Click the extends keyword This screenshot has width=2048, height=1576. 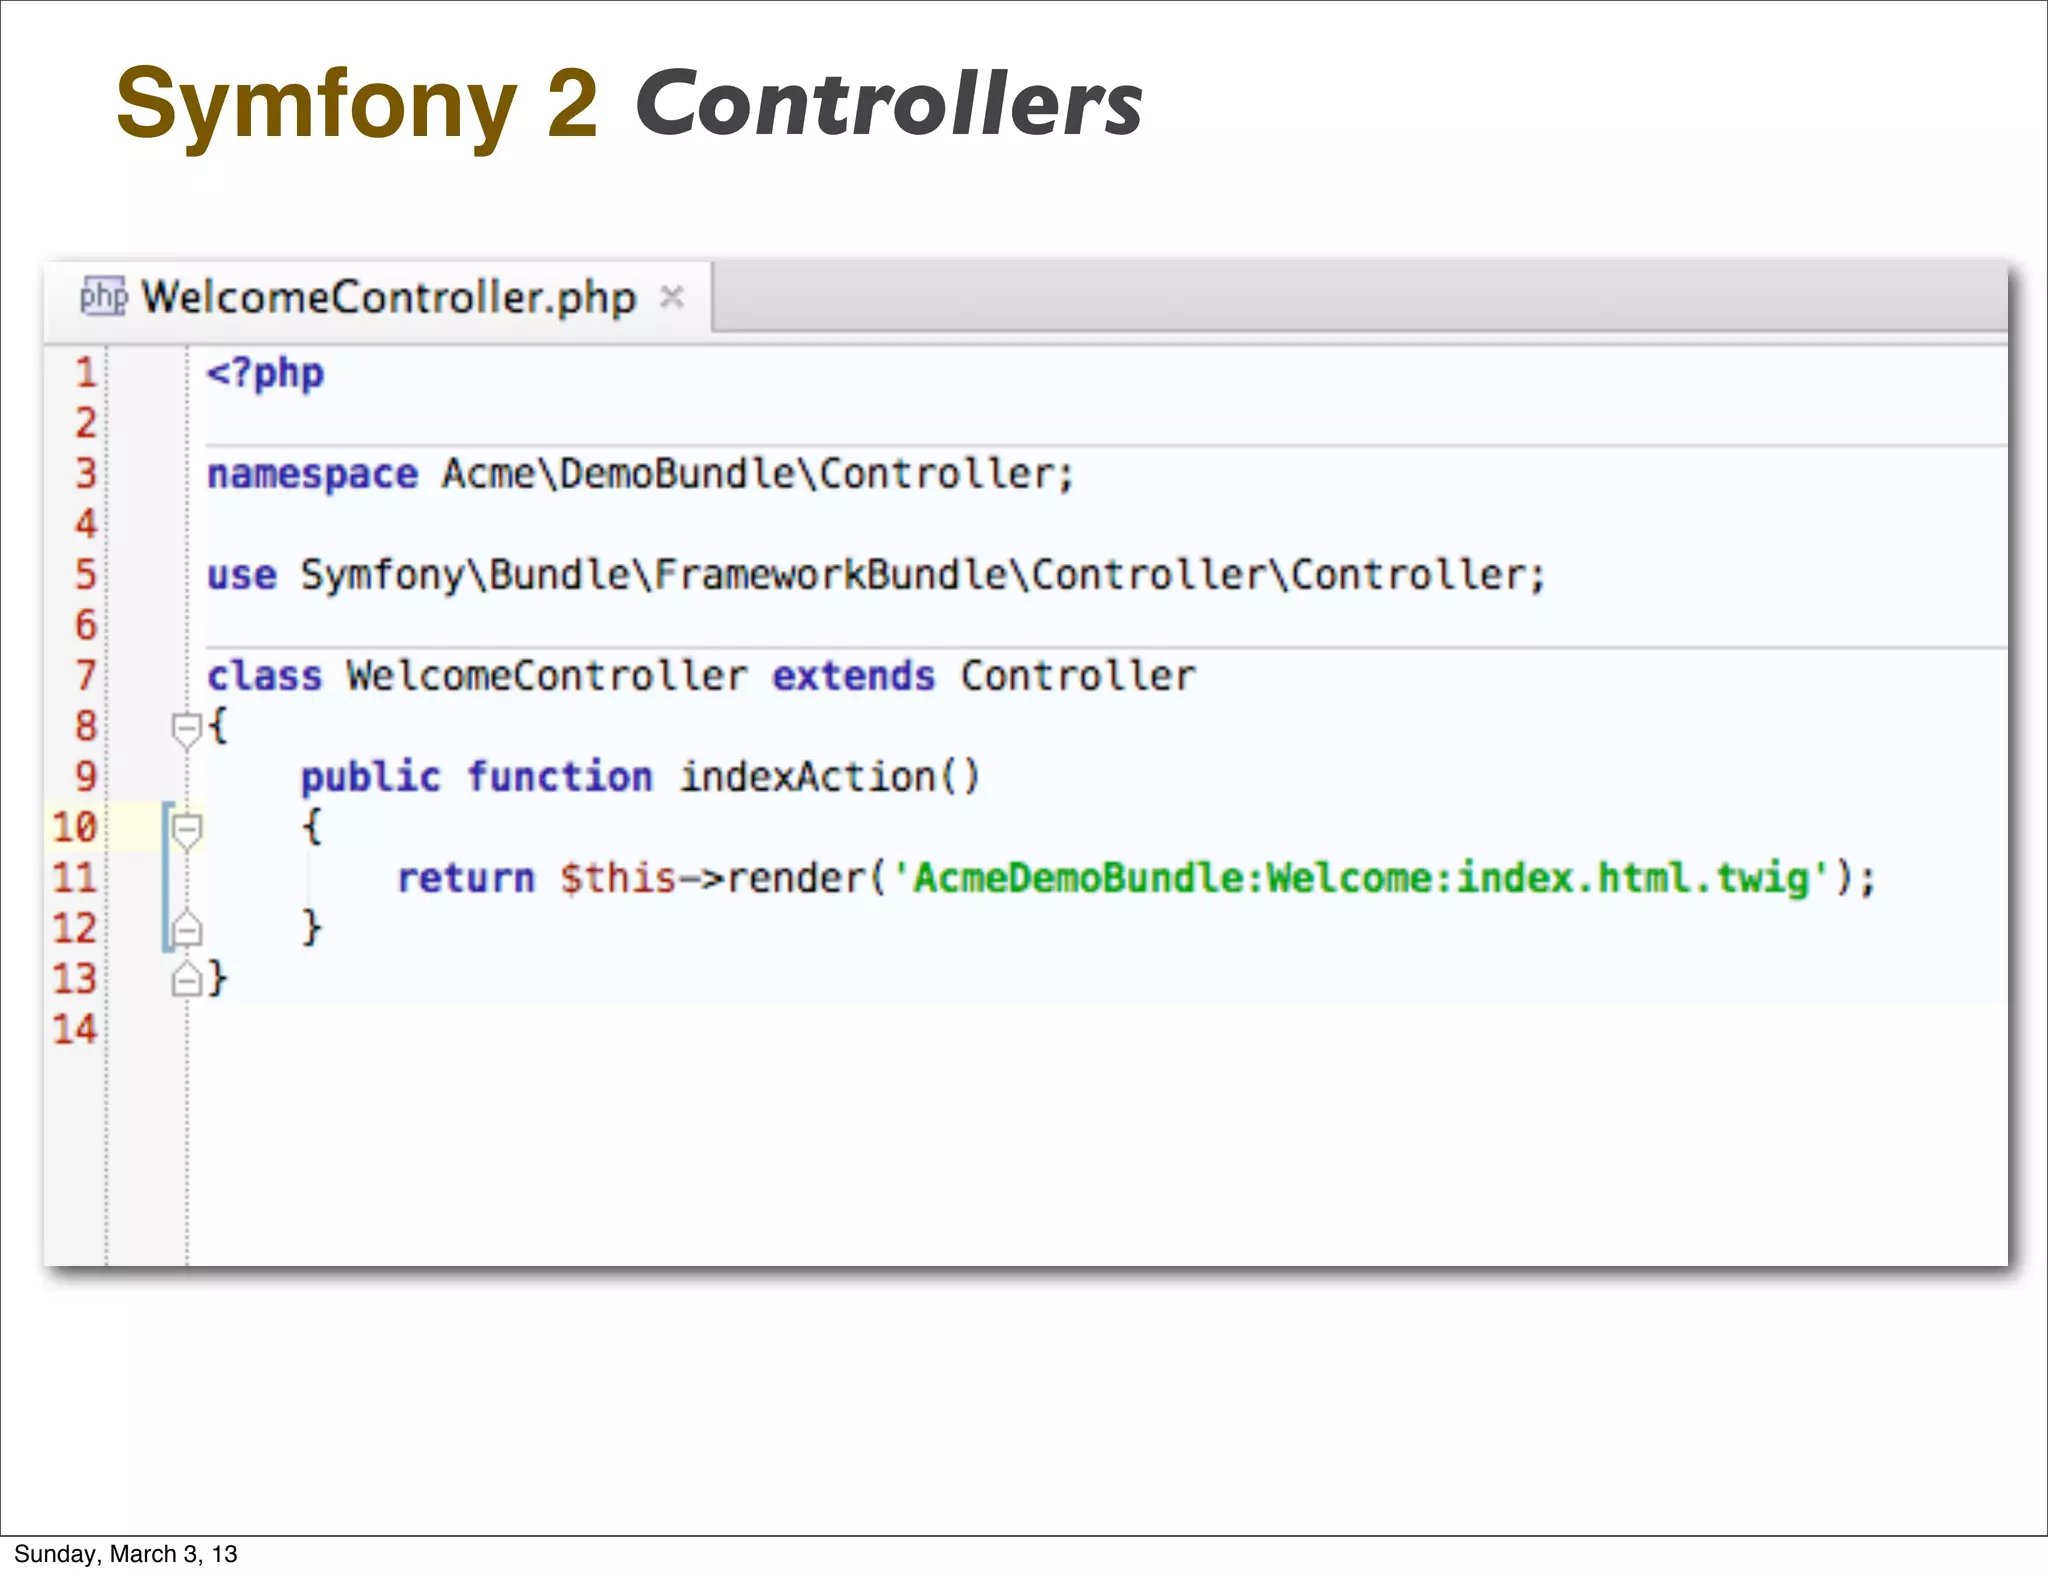click(854, 676)
